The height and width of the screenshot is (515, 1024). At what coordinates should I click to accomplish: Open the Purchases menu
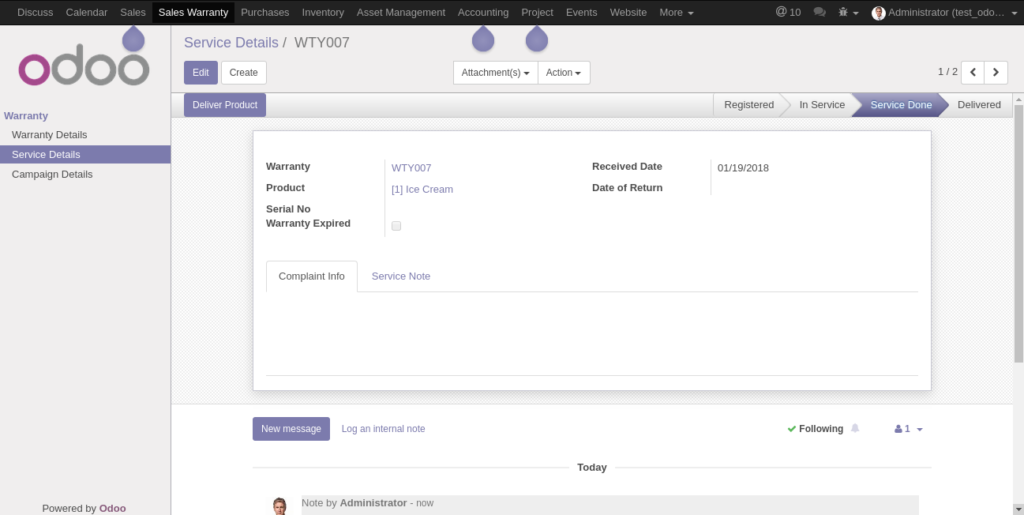click(x=265, y=12)
